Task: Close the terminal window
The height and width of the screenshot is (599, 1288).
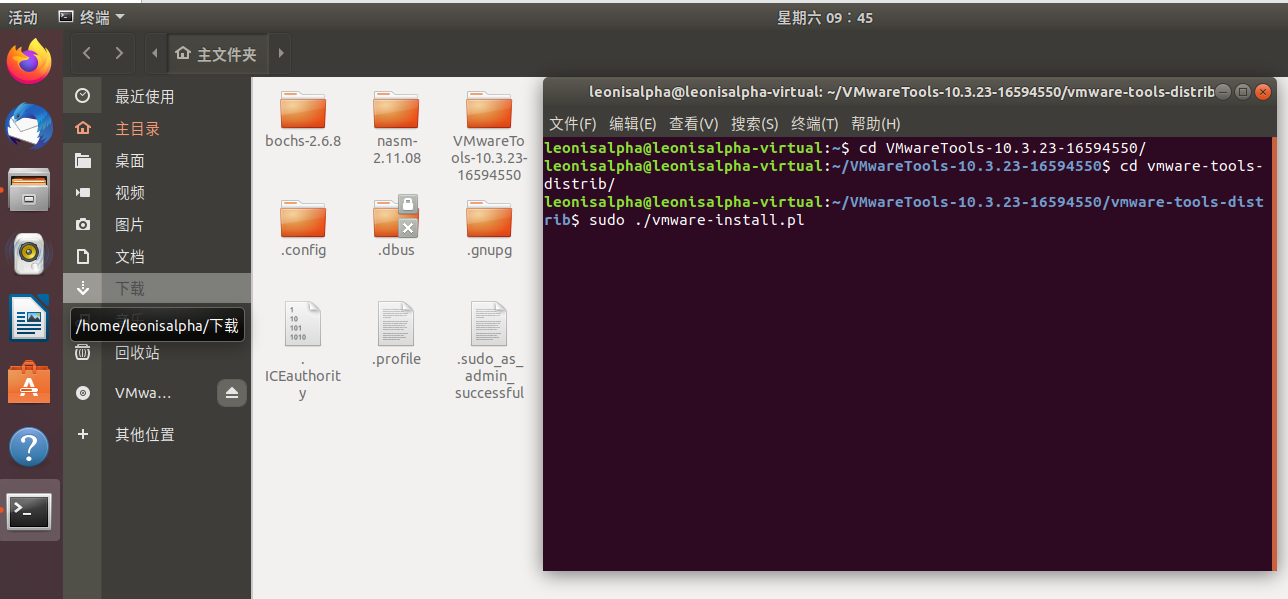Action: click(x=1263, y=91)
